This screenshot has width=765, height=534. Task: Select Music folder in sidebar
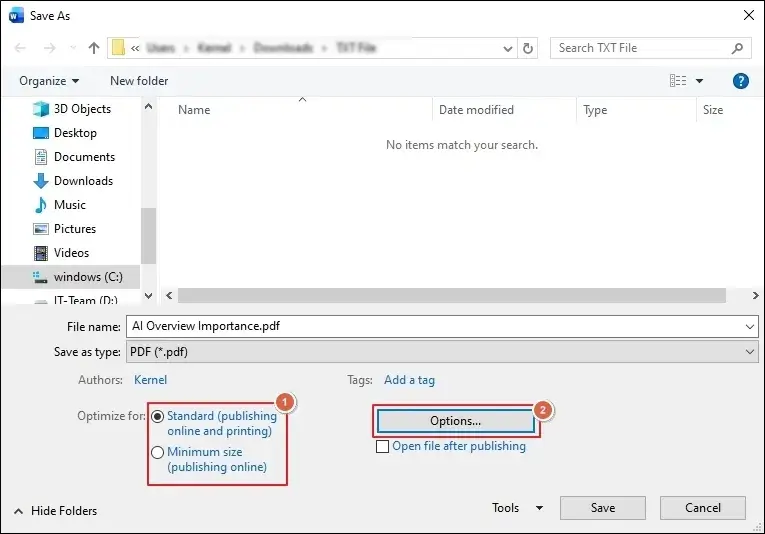(x=60, y=205)
